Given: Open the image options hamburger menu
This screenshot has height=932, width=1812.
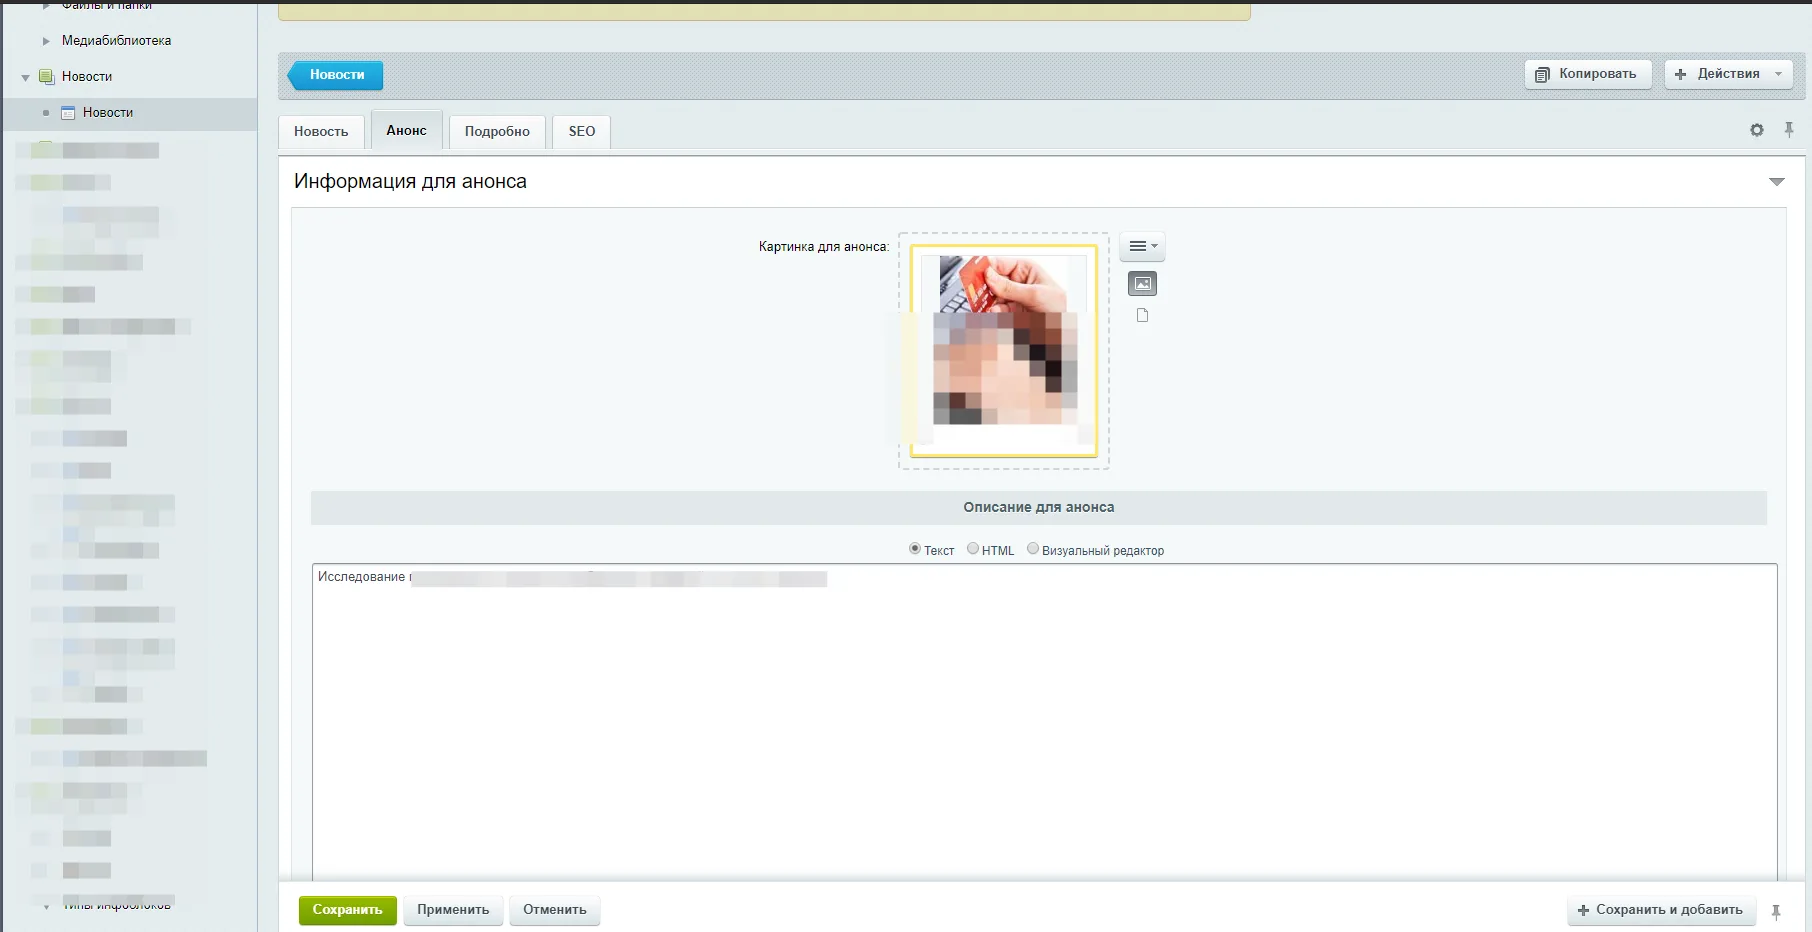Looking at the screenshot, I should pyautogui.click(x=1142, y=246).
